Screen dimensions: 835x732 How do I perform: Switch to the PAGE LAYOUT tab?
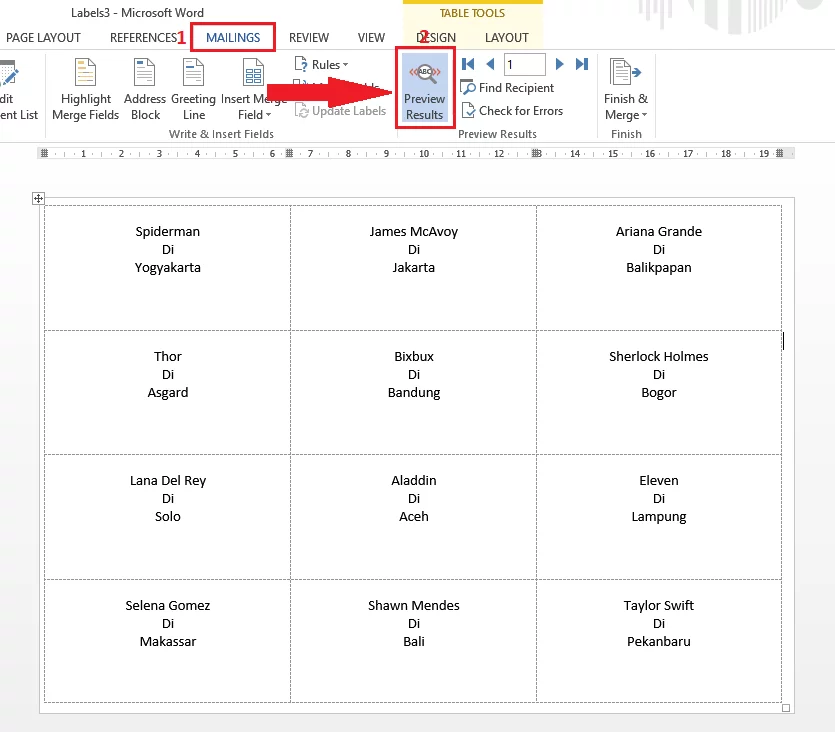(43, 37)
